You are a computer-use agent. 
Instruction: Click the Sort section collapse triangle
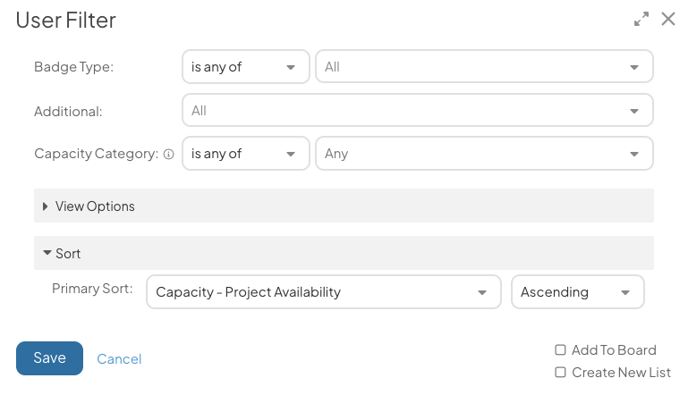click(x=47, y=253)
